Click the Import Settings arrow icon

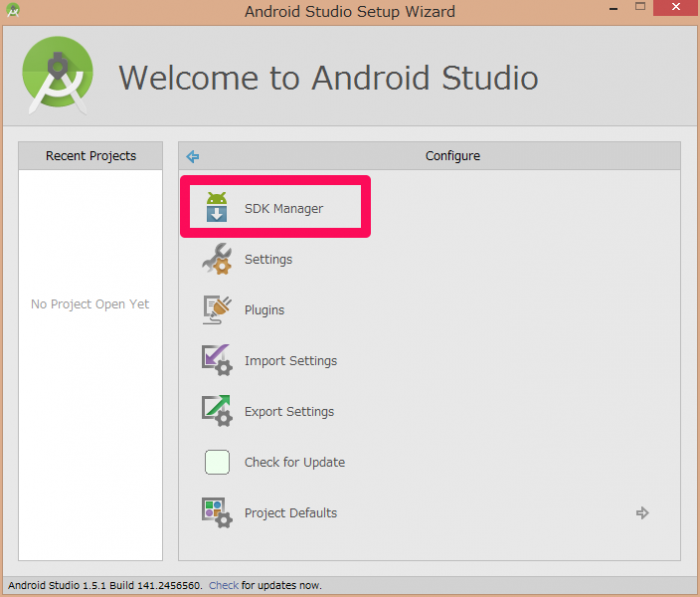coord(217,360)
